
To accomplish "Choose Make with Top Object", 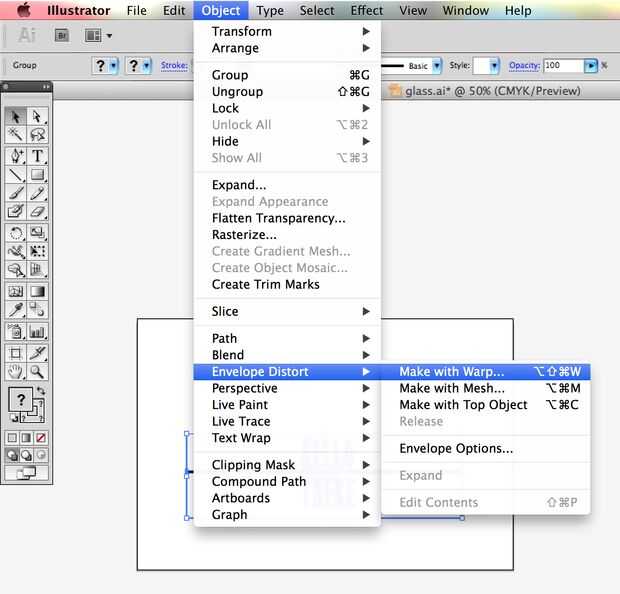I will click(x=486, y=405).
